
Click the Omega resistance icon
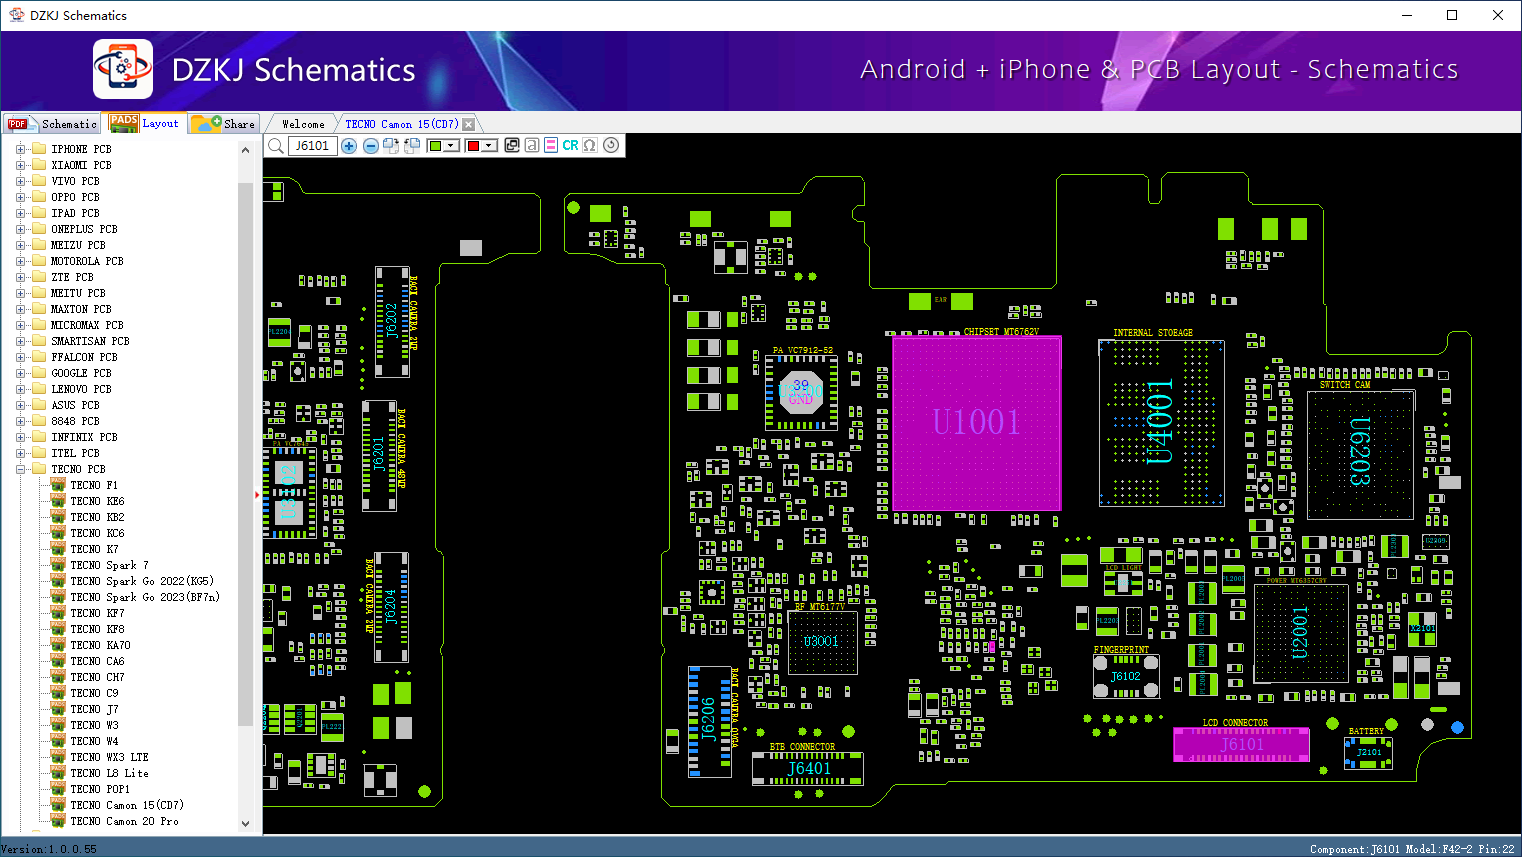click(x=590, y=146)
